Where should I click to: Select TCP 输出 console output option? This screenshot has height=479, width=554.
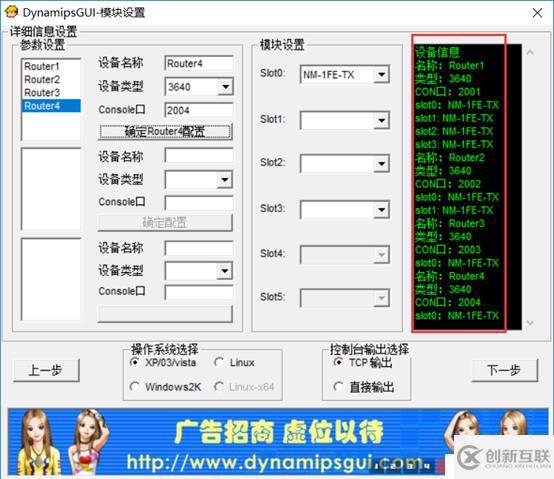coord(363,363)
